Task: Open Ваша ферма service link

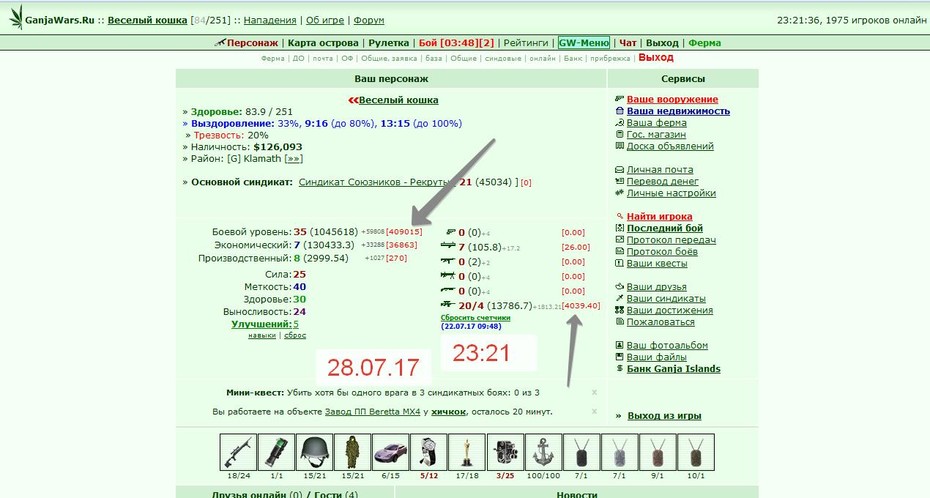Action: click(657, 123)
